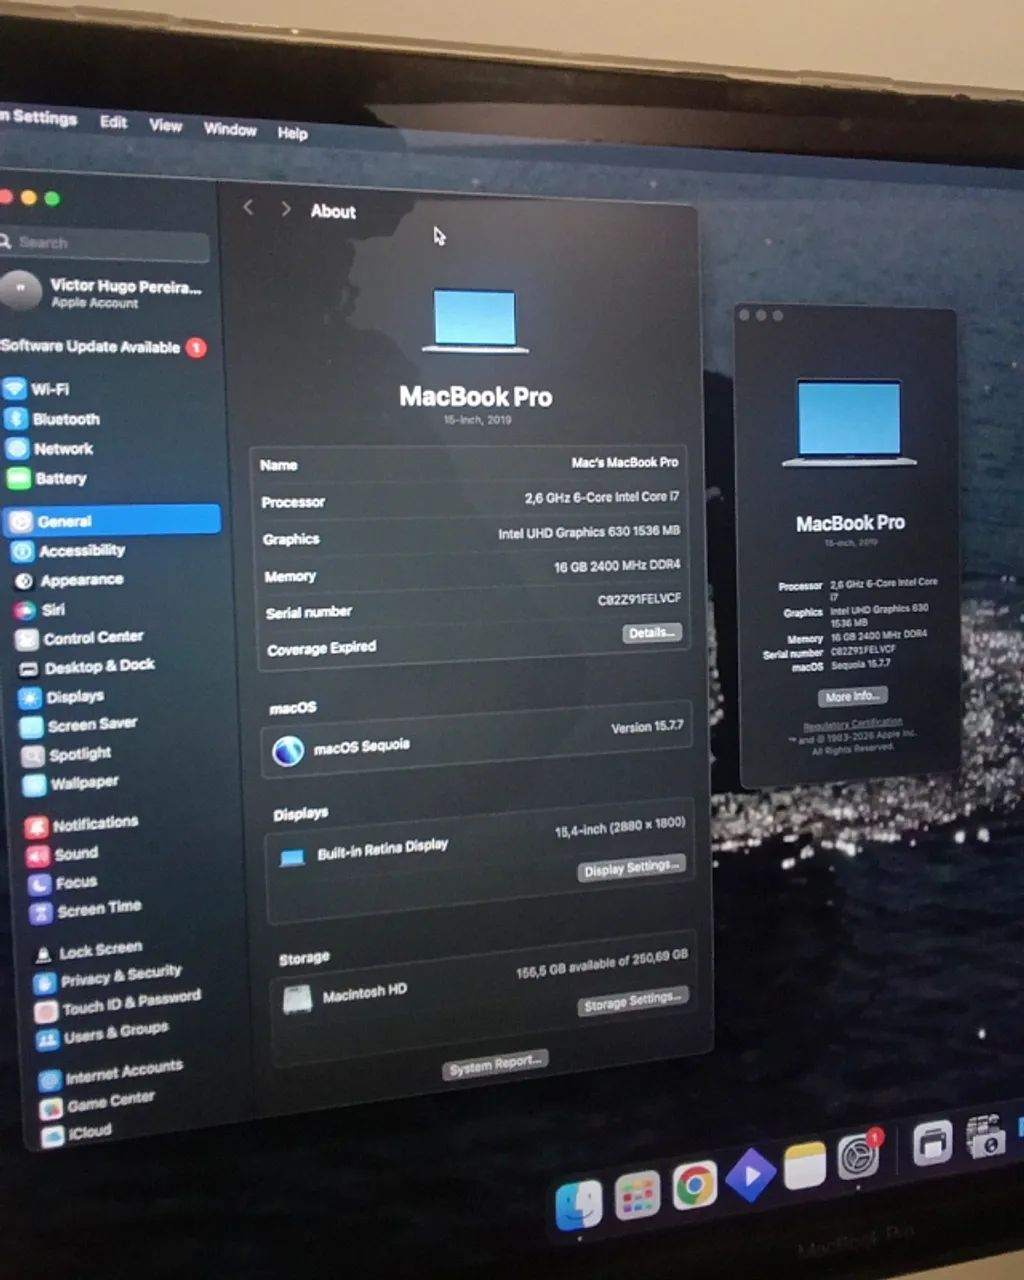This screenshot has height=1280, width=1024.
Task: Open the Help menu
Action: 292,133
